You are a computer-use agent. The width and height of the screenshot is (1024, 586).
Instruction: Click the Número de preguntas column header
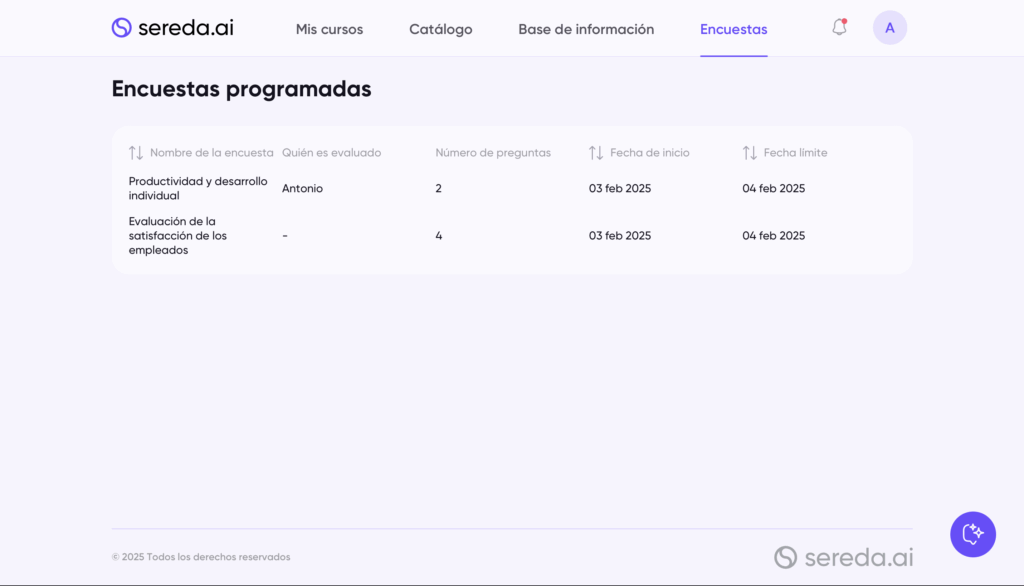pos(493,153)
